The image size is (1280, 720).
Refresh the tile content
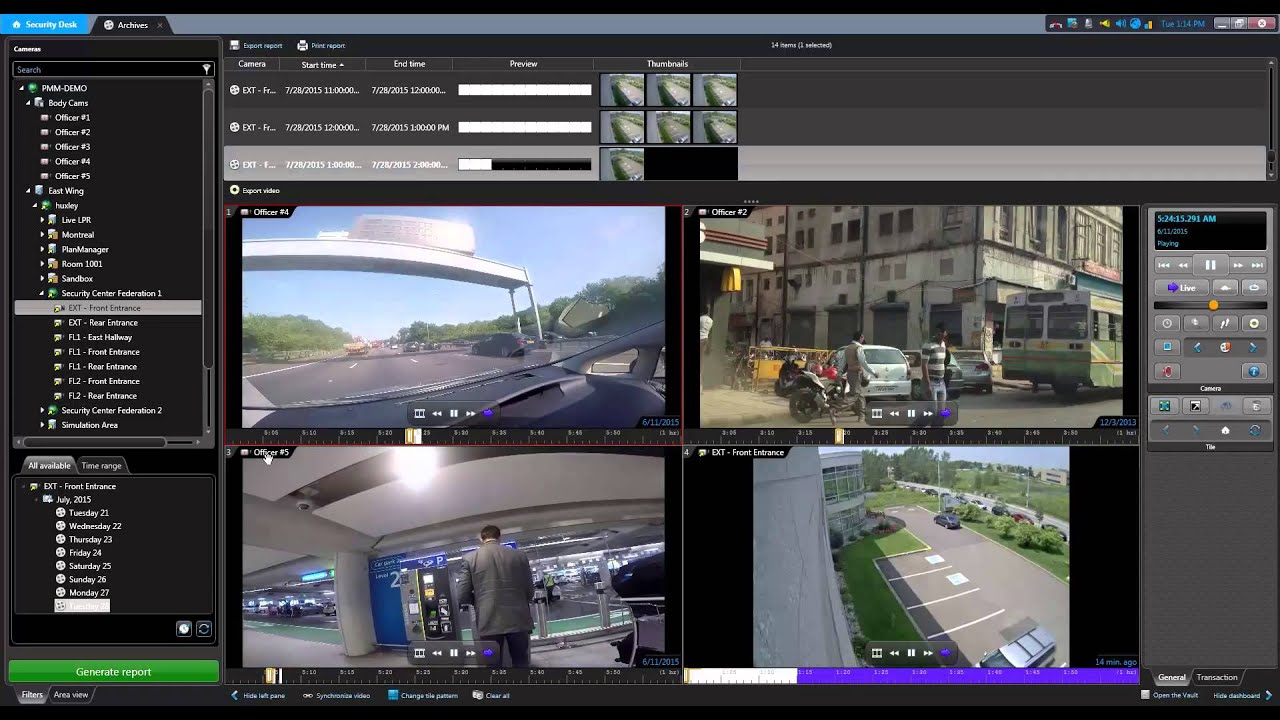pos(1255,430)
